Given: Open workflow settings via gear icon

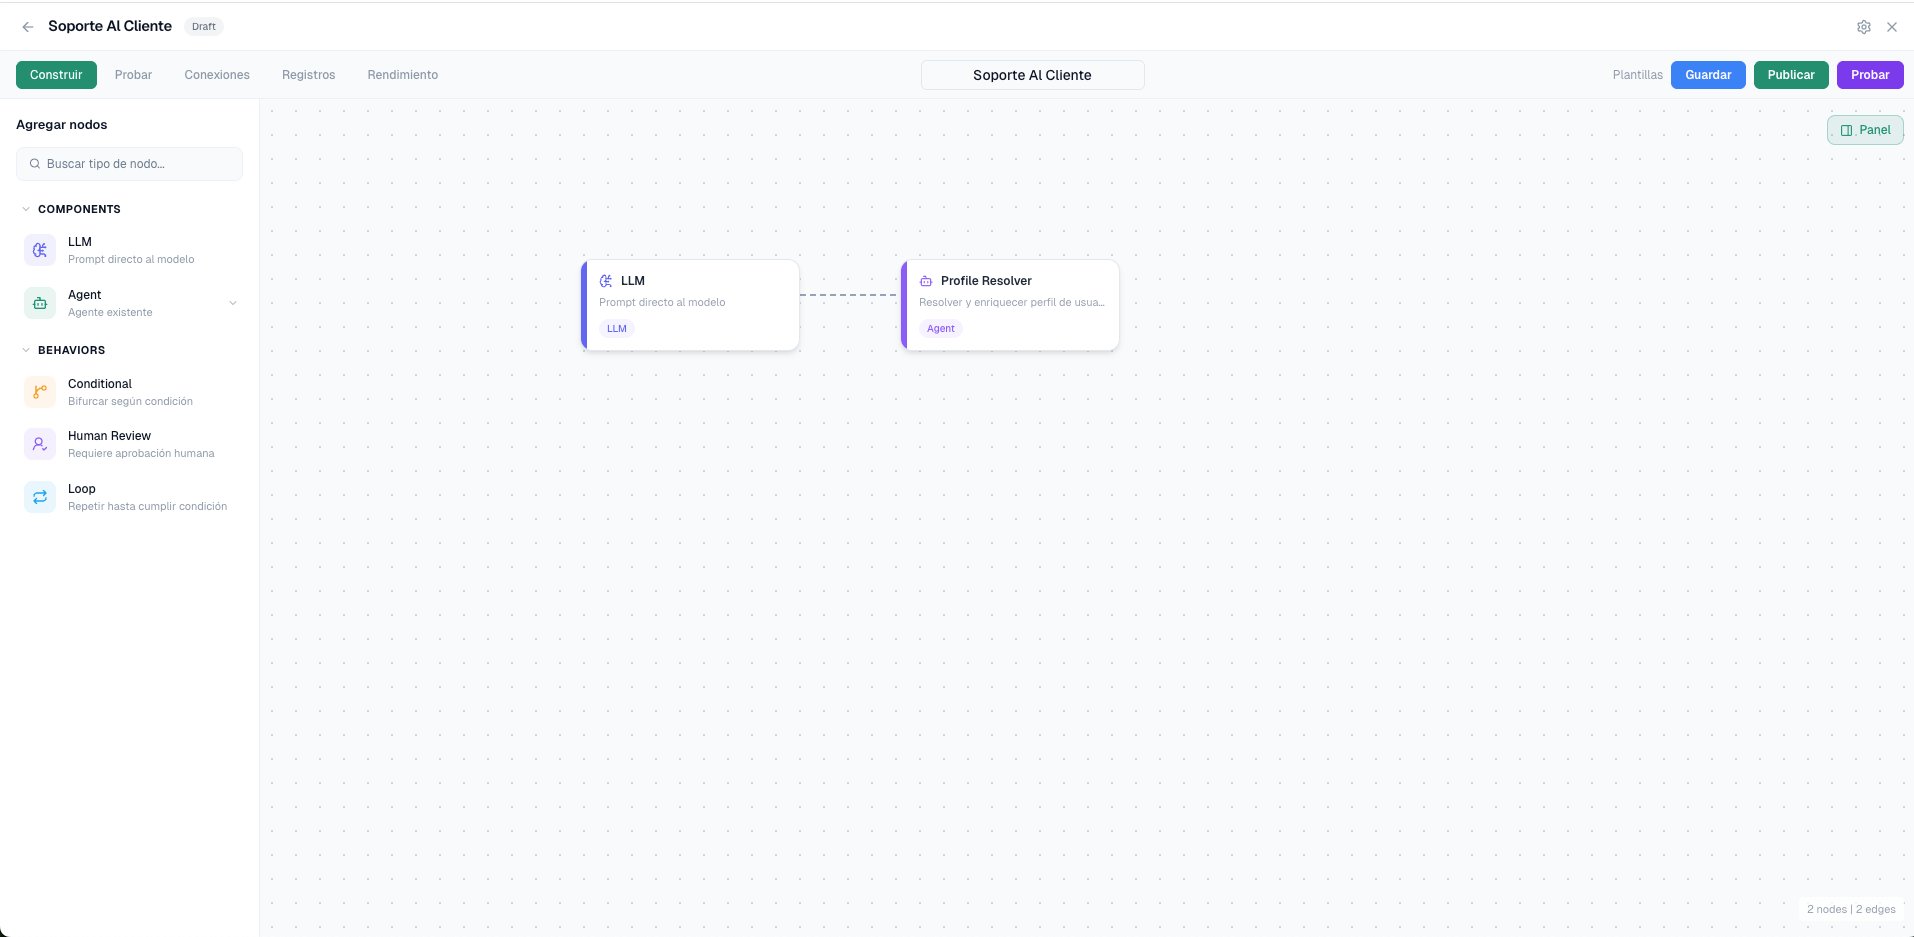Looking at the screenshot, I should point(1865,26).
